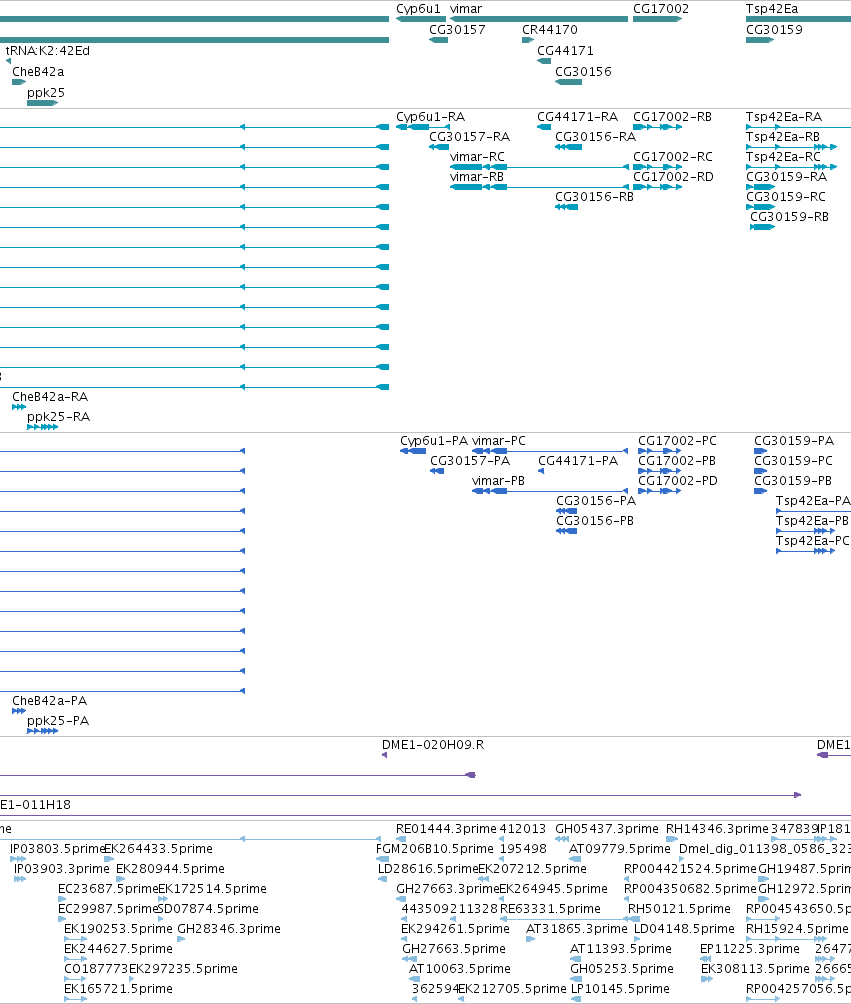851x1004 pixels.
Task: Click the CG30159-PA CDS label
Action: click(x=794, y=441)
